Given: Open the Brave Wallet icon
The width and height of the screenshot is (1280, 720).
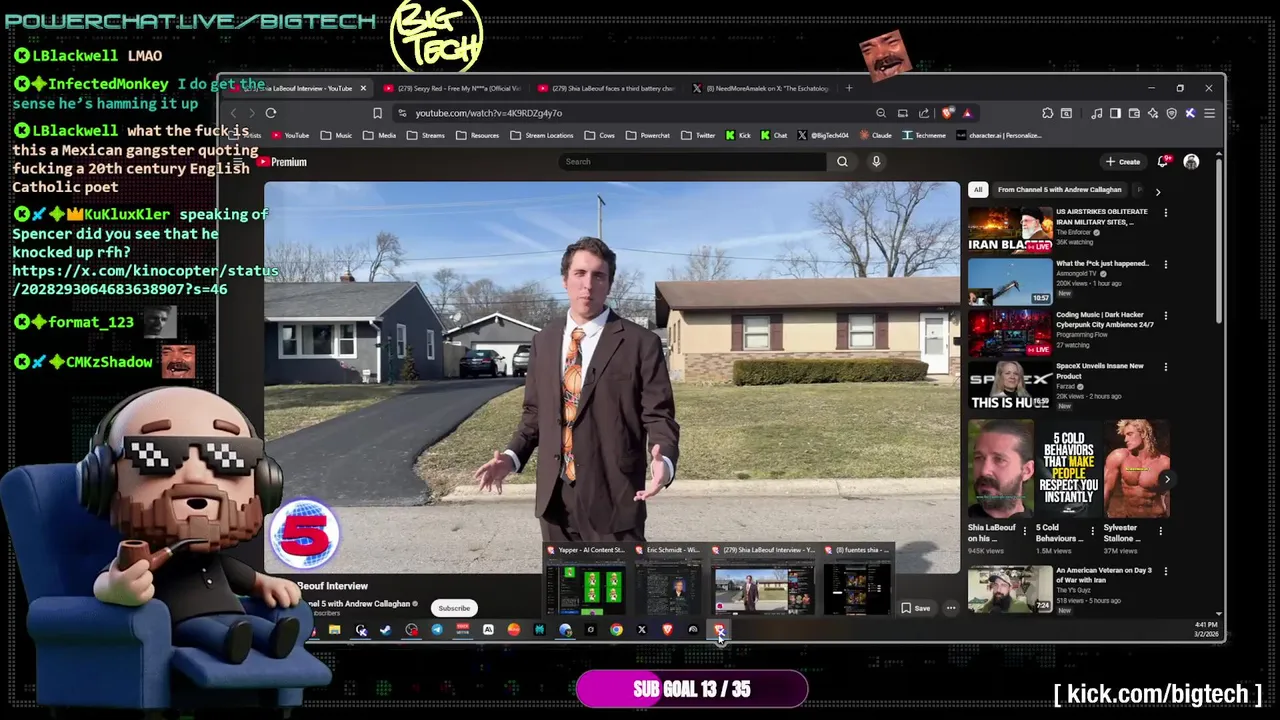Looking at the screenshot, I should [1134, 113].
